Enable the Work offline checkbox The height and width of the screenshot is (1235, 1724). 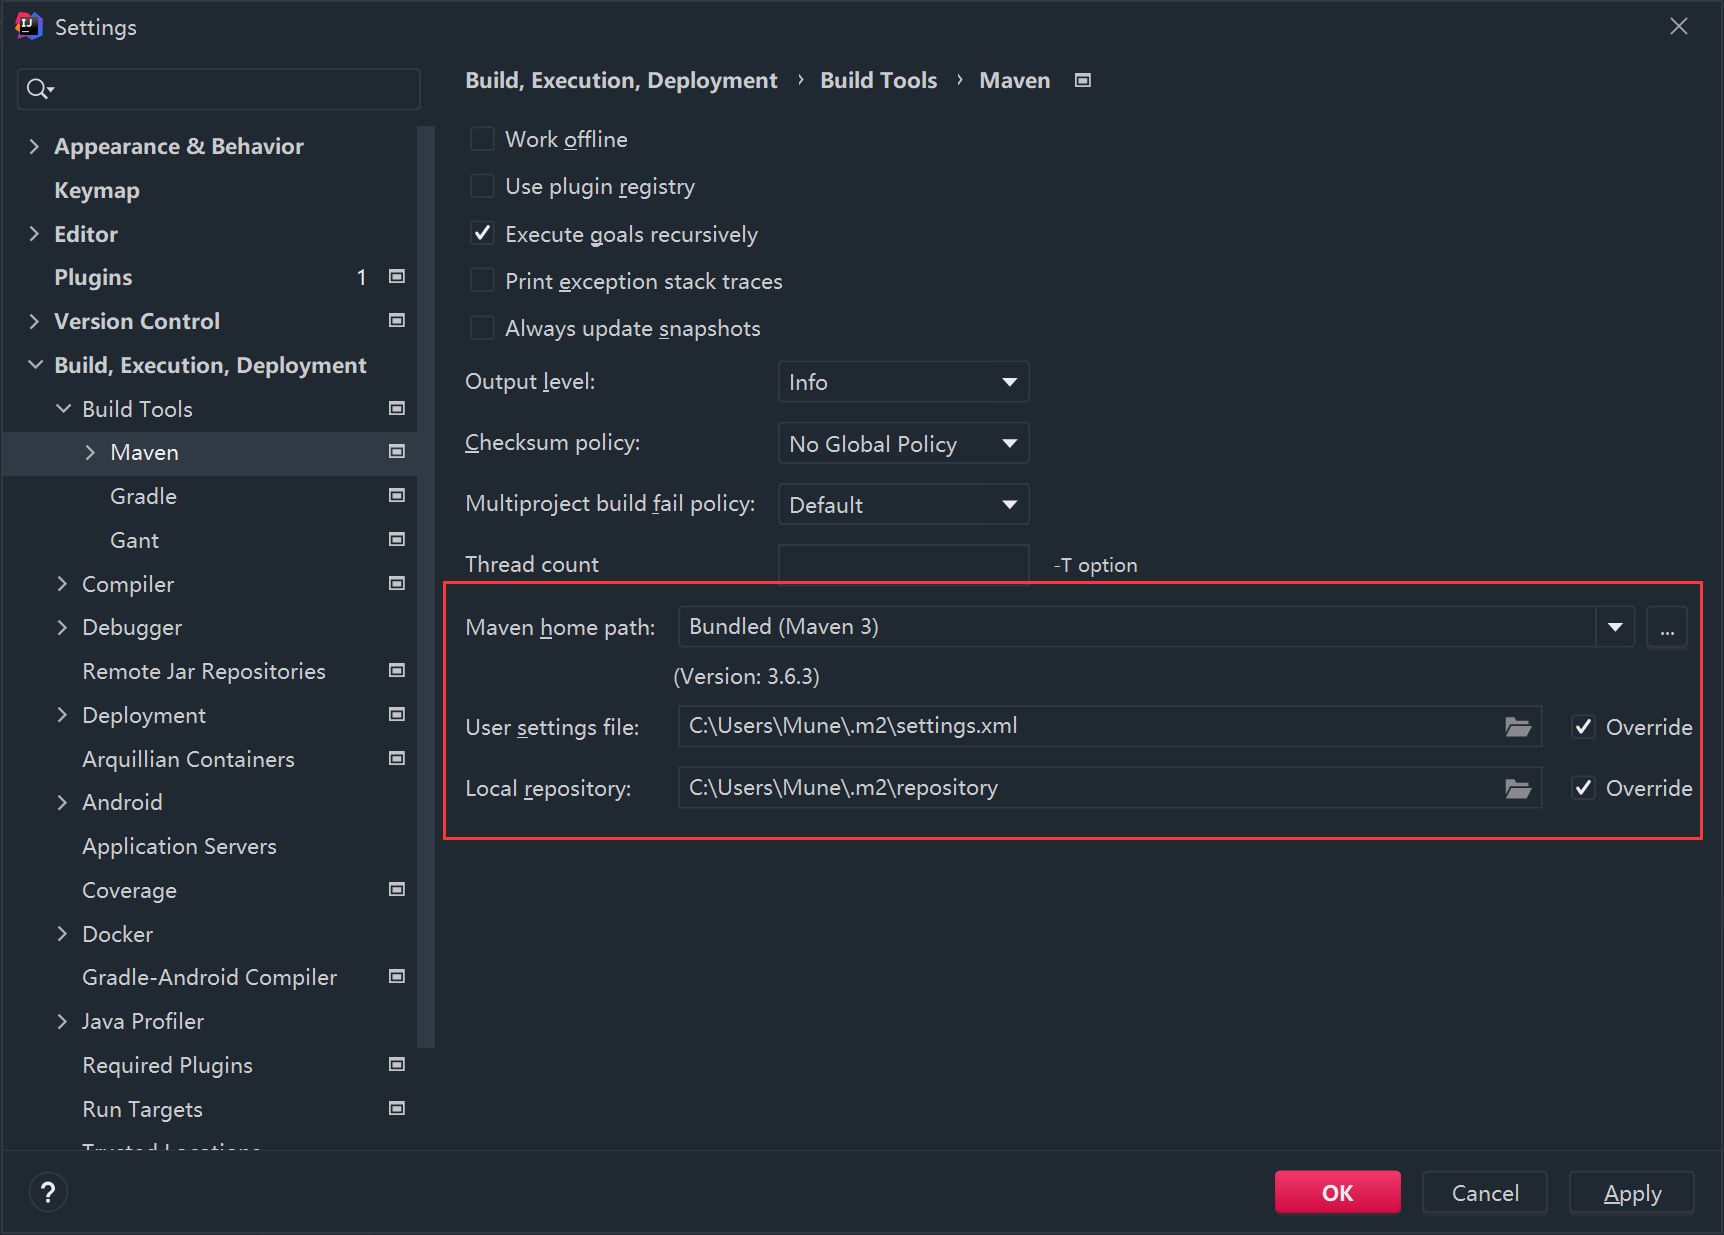(482, 139)
